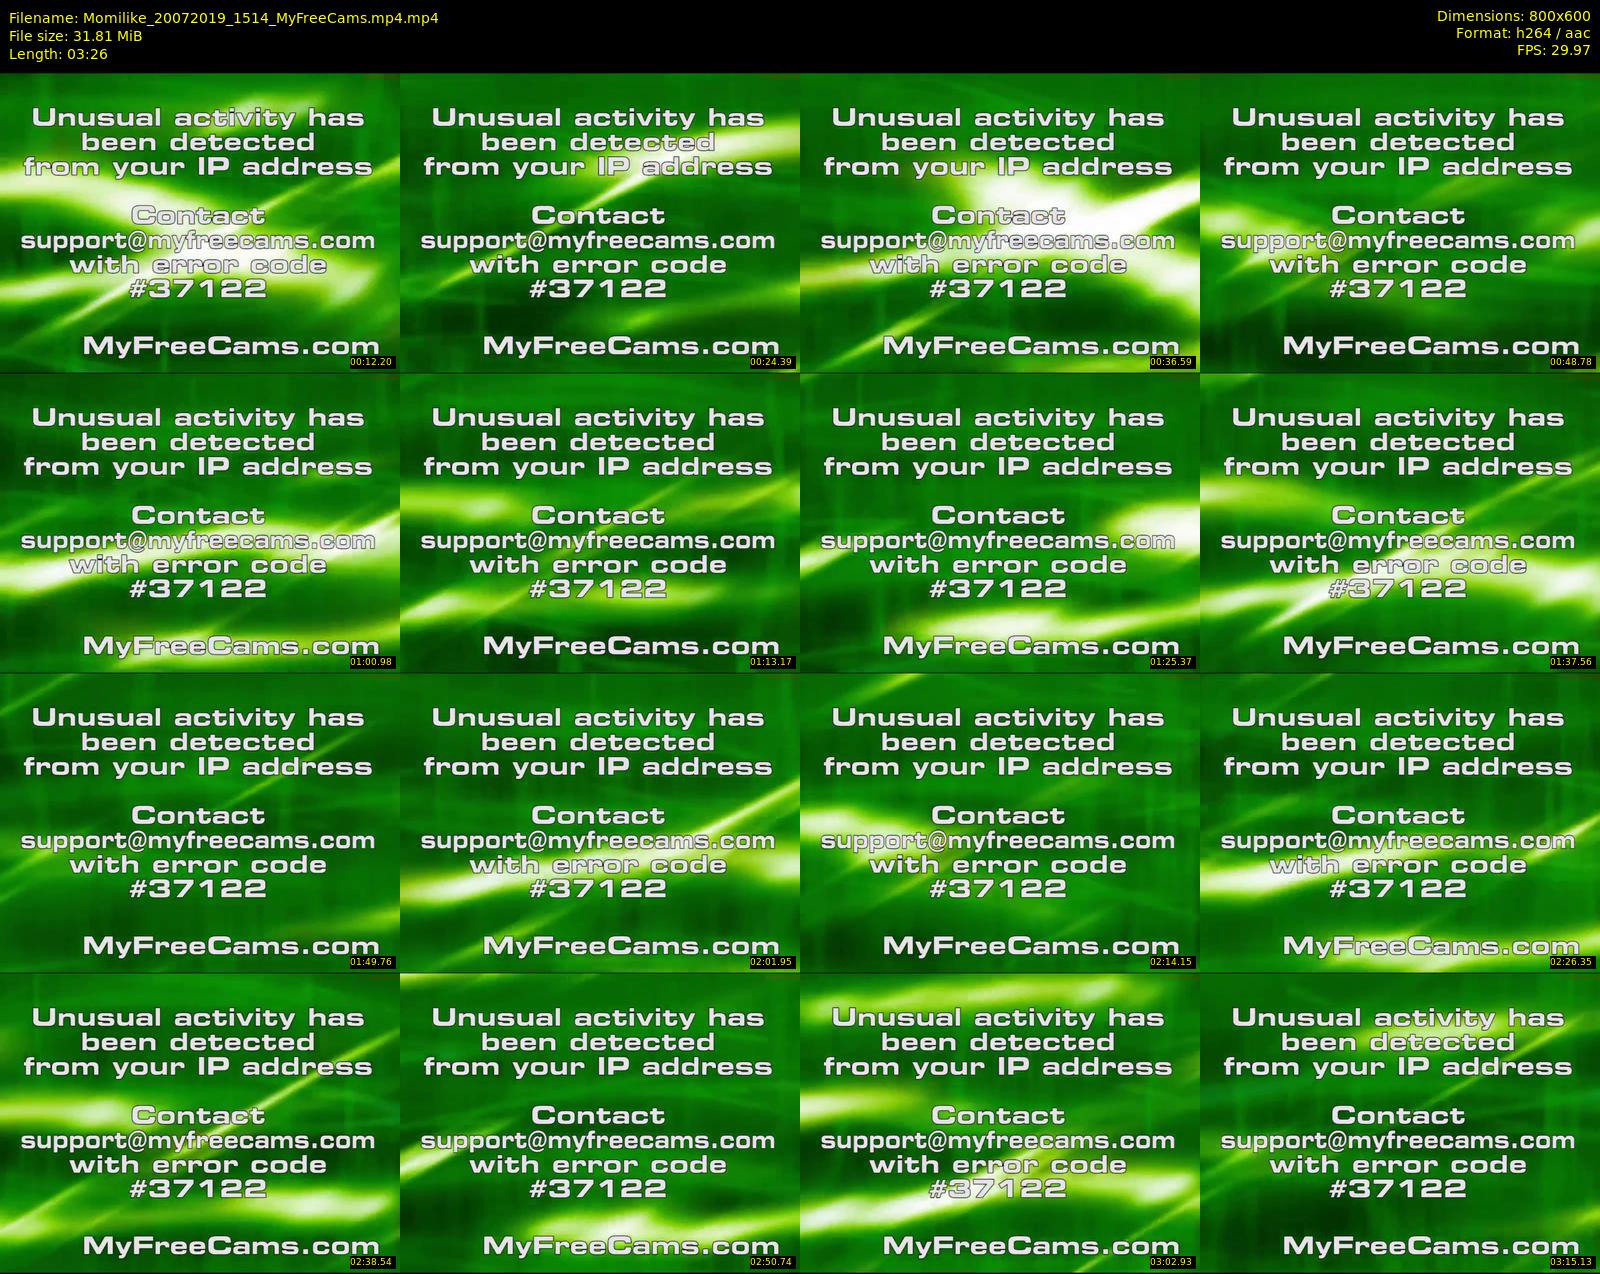The image size is (1600, 1274).
Task: Pick the frame thumbnail stamped 02:26.35
Action: (1399, 822)
